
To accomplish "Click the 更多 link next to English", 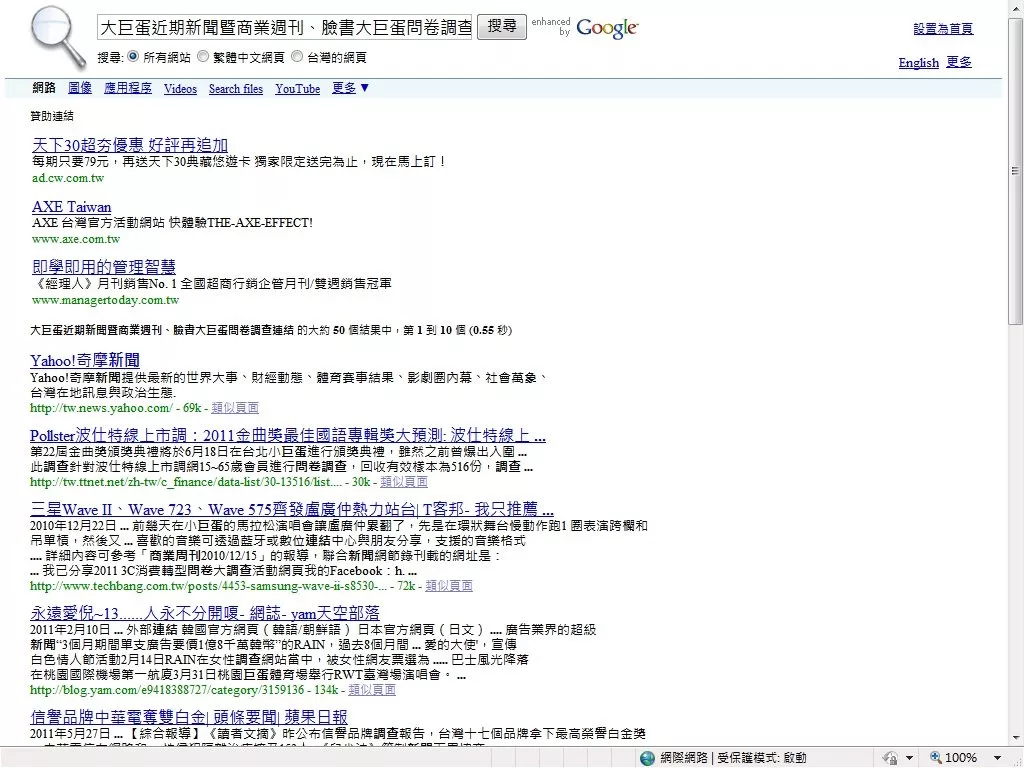I will 959,63.
